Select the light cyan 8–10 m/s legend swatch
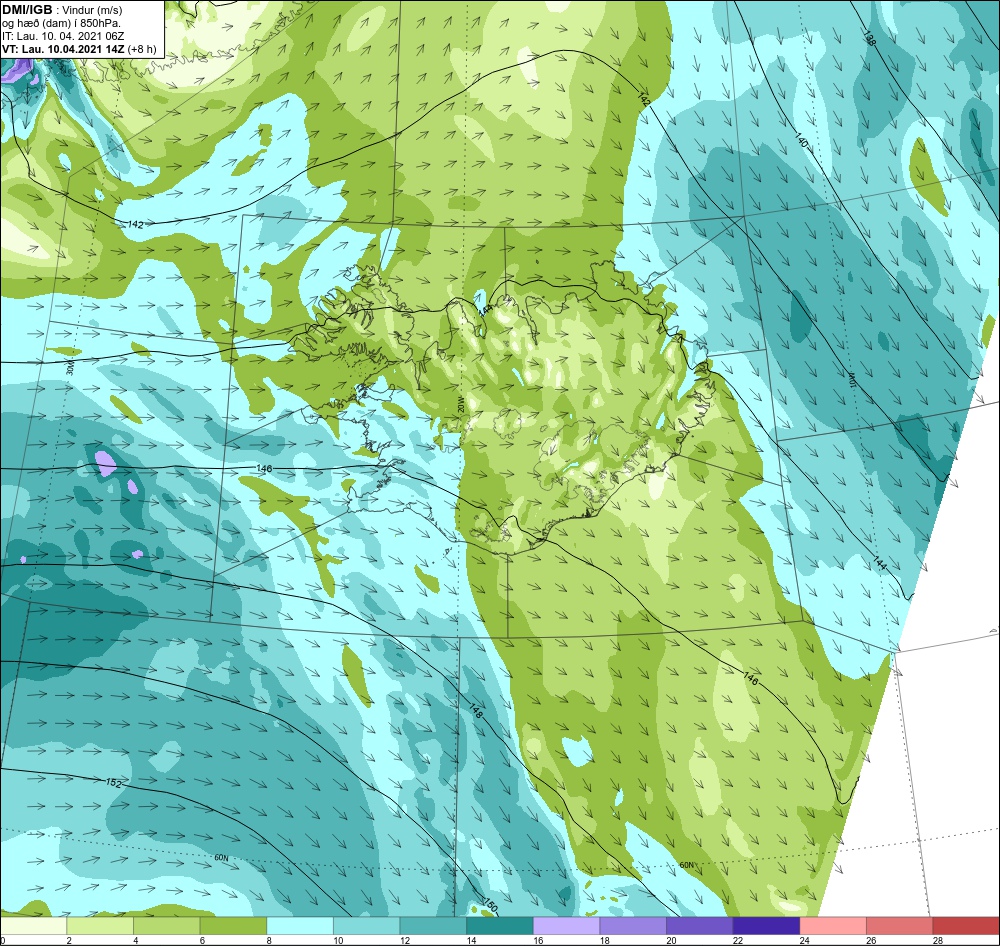 (x=300, y=926)
